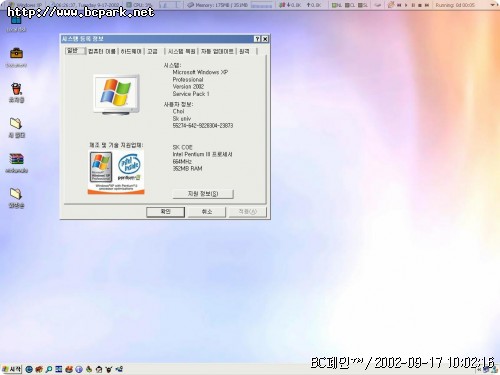This screenshot has height=375, width=500.
Task: Click the text 'Version 2002'
Action: [188, 86]
